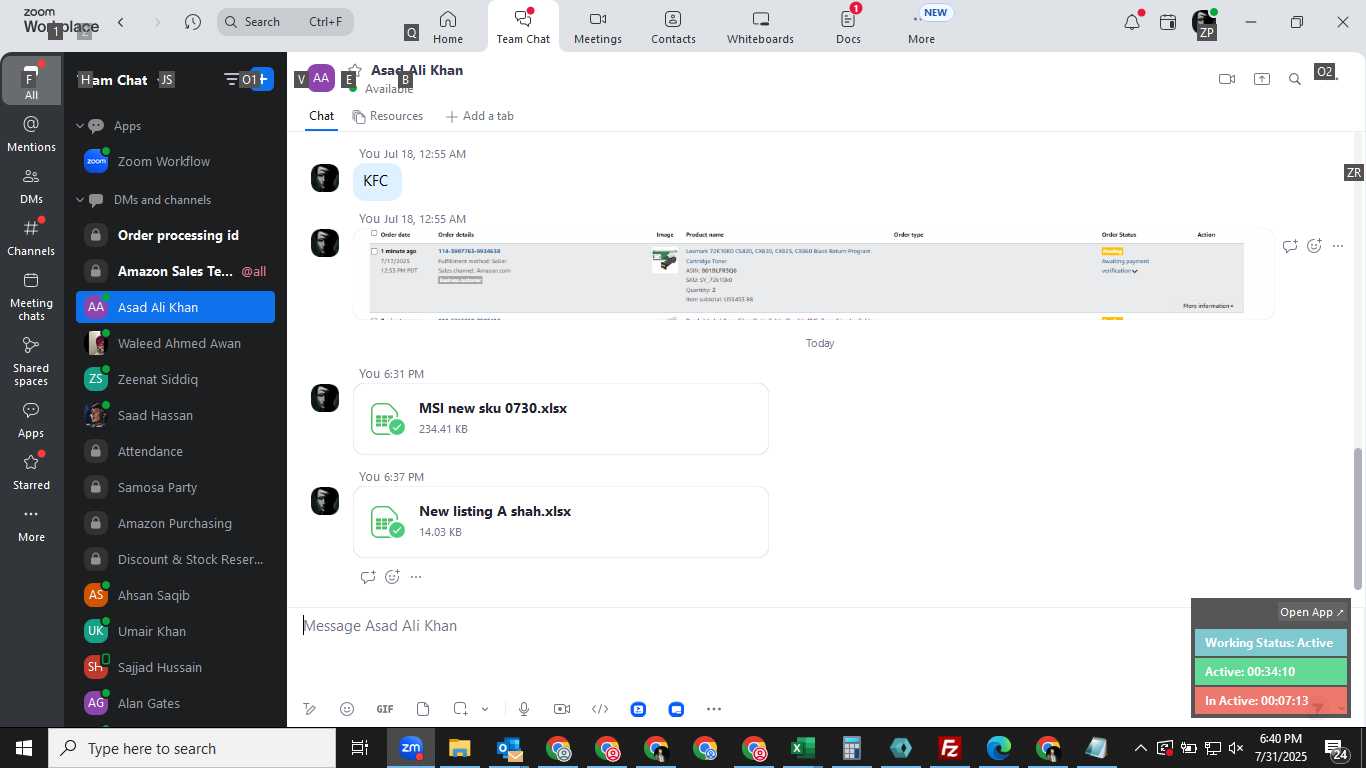Screen dimensions: 1366x768
Task: Search in chat using the magnifier icon
Action: tap(1295, 79)
